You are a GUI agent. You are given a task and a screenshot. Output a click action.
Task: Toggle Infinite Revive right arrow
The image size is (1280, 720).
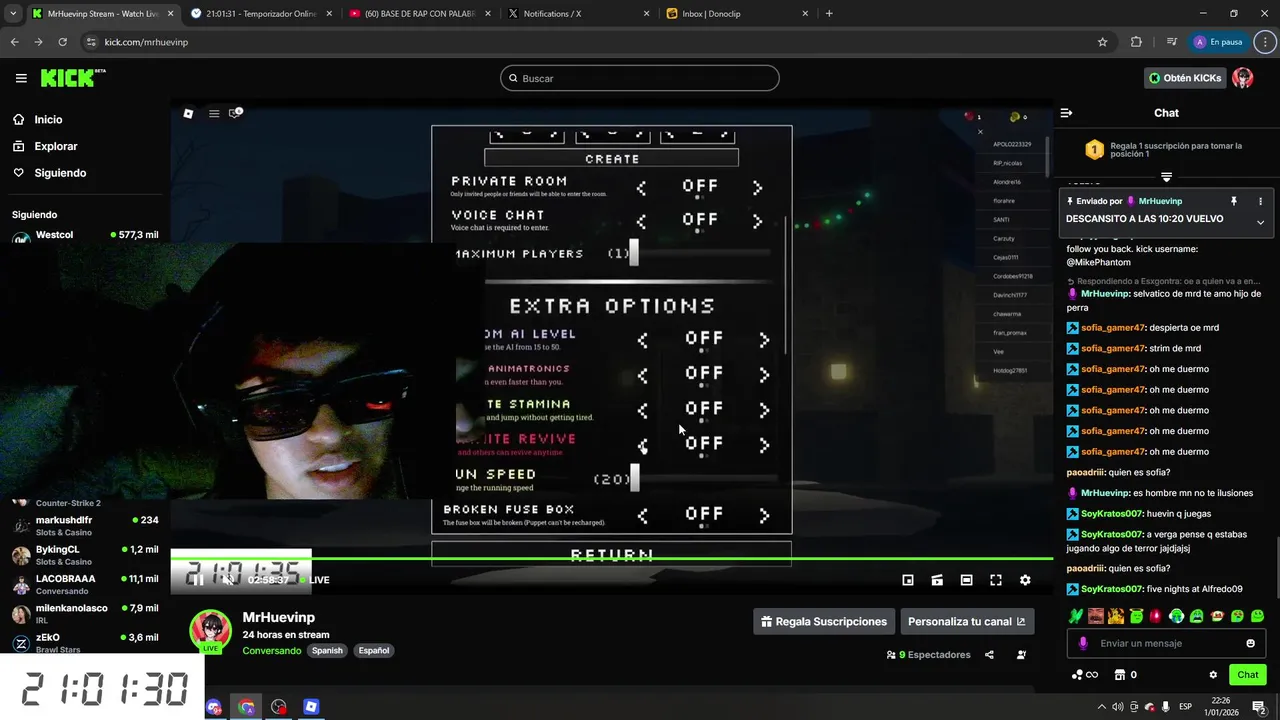[764, 445]
